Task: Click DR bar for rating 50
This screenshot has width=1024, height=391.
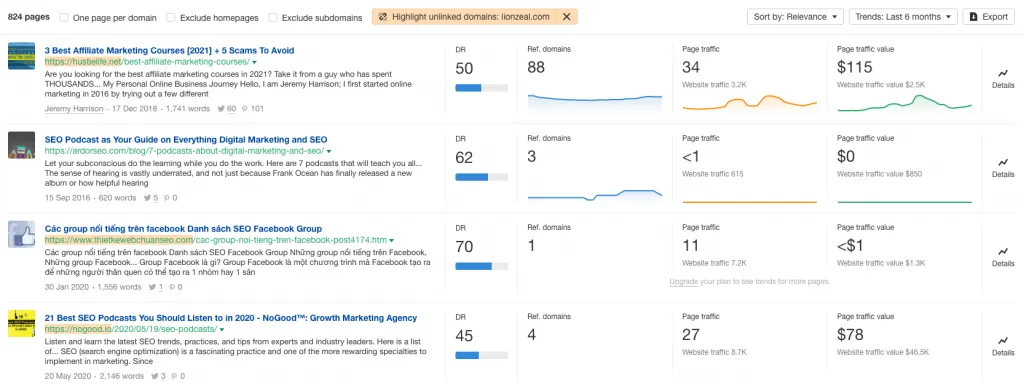Action: click(481, 88)
